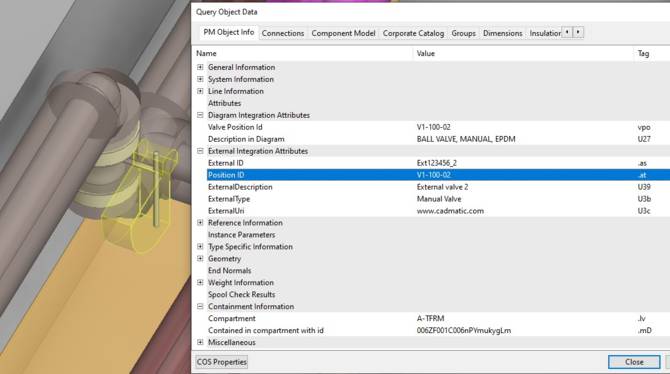670x374 pixels.
Task: Open the Insulation tab
Action: (545, 33)
